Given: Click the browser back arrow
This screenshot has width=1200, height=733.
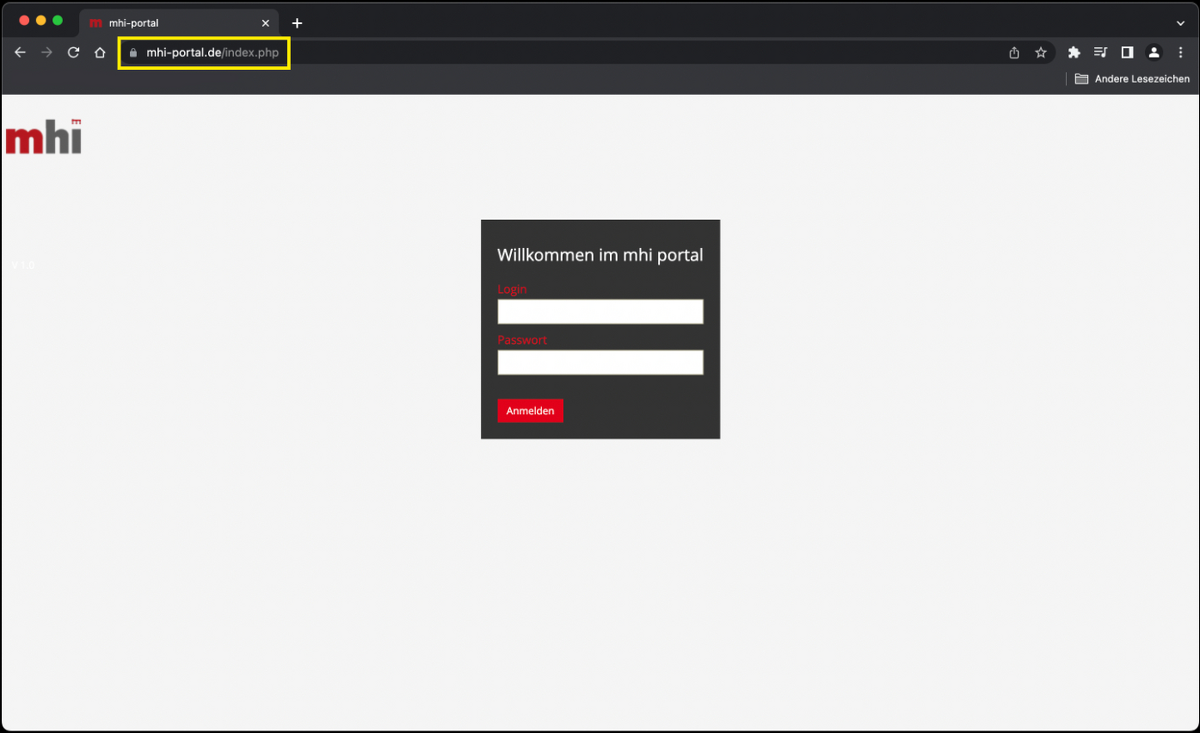Looking at the screenshot, I should [x=20, y=53].
